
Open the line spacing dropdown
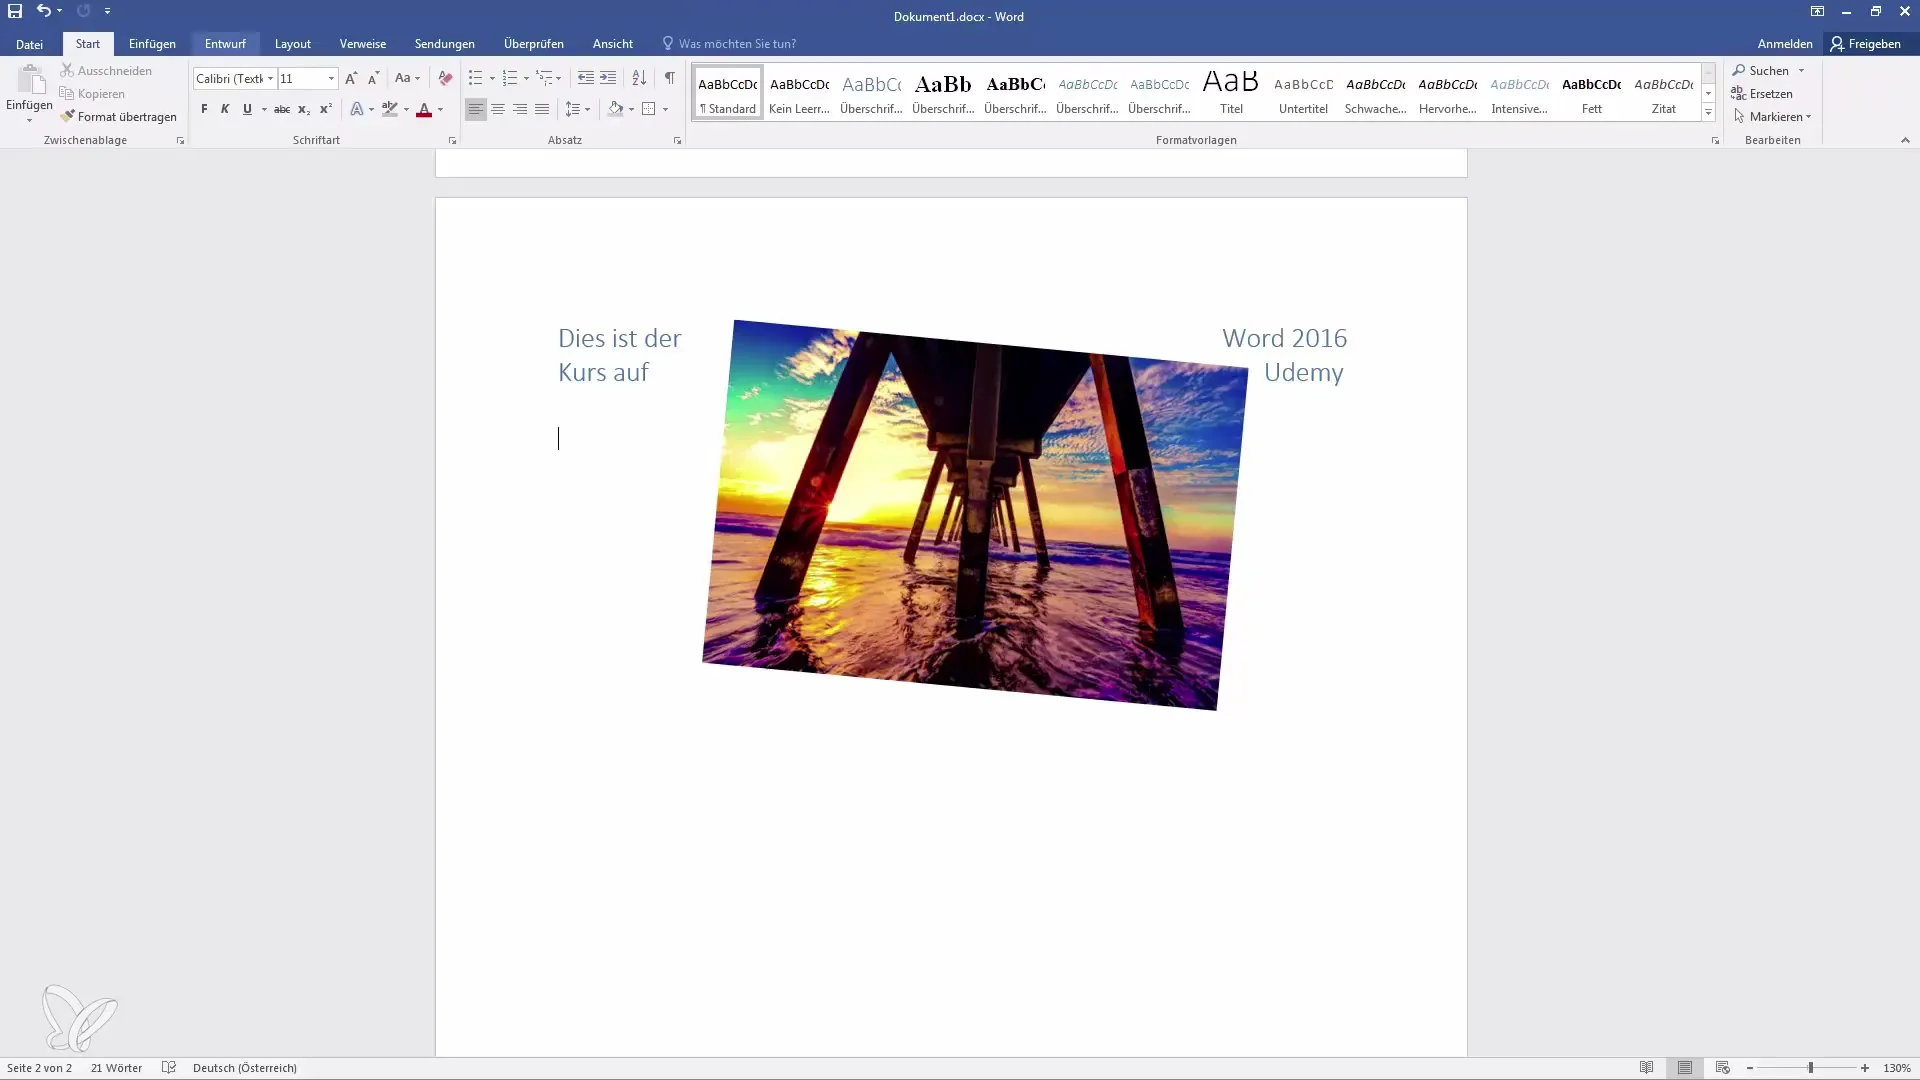[577, 109]
